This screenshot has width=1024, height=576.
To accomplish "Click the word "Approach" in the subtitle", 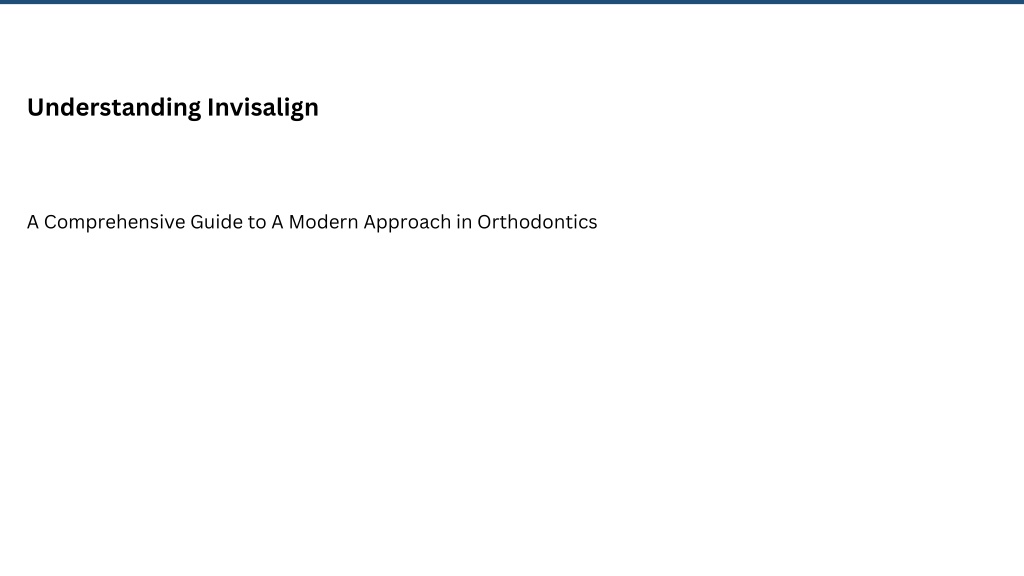I will click(408, 223).
